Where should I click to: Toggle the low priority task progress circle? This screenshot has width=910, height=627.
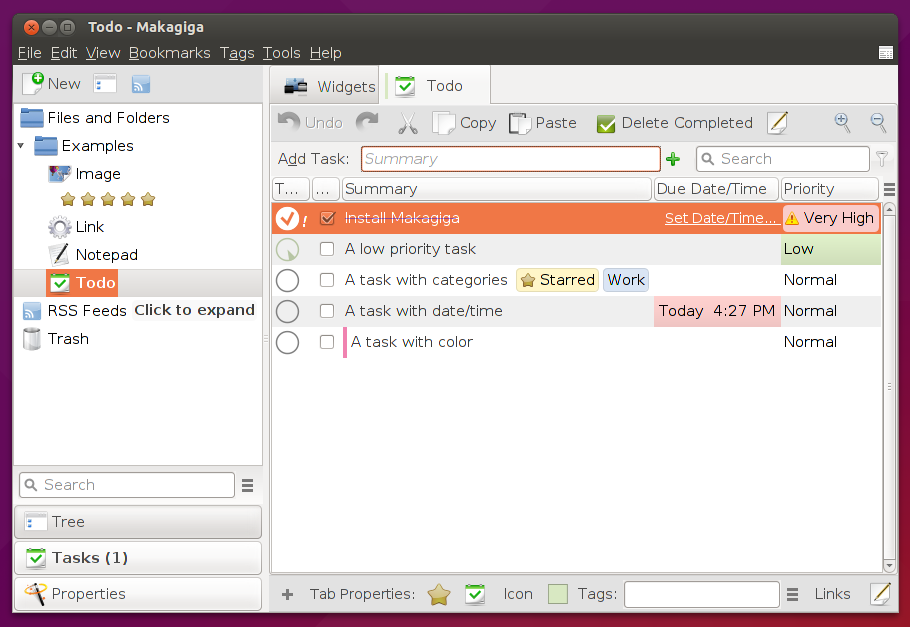pyautogui.click(x=287, y=250)
